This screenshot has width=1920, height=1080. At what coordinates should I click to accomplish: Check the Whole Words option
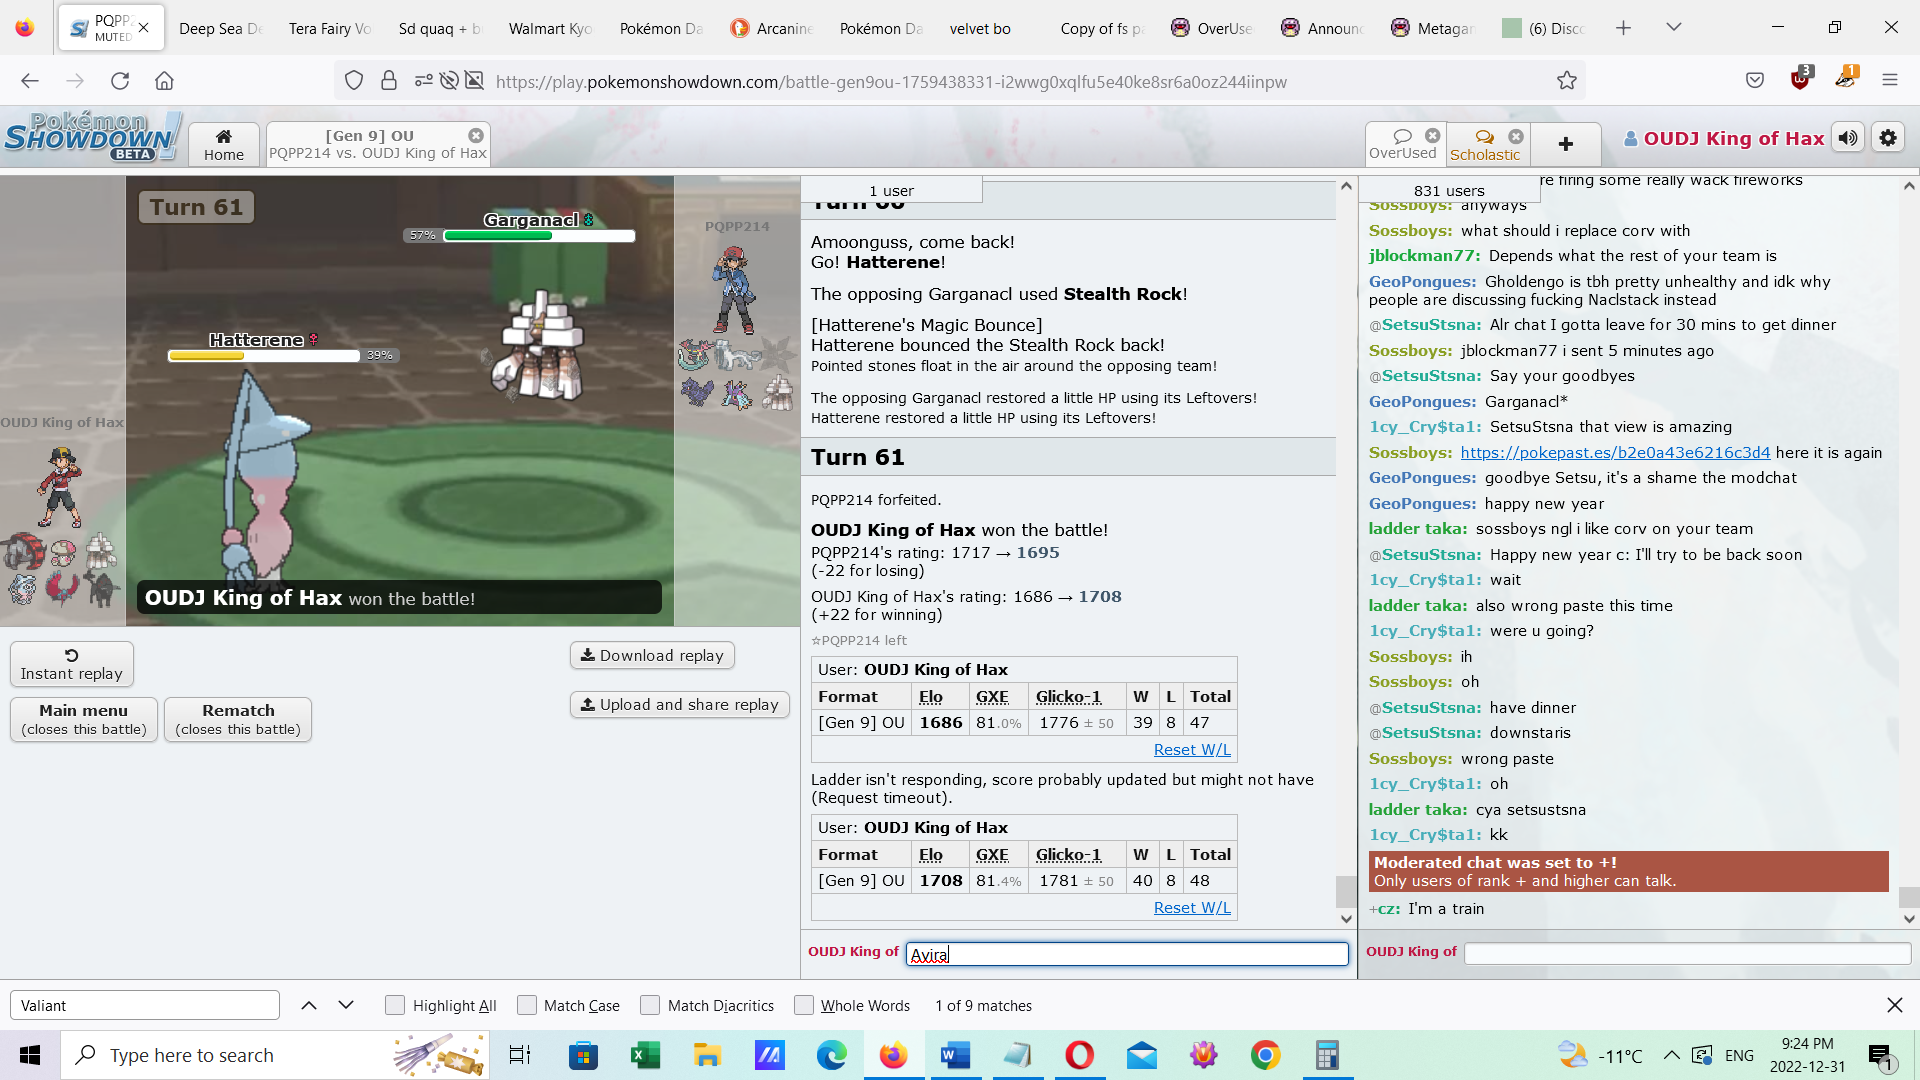[x=804, y=1006]
